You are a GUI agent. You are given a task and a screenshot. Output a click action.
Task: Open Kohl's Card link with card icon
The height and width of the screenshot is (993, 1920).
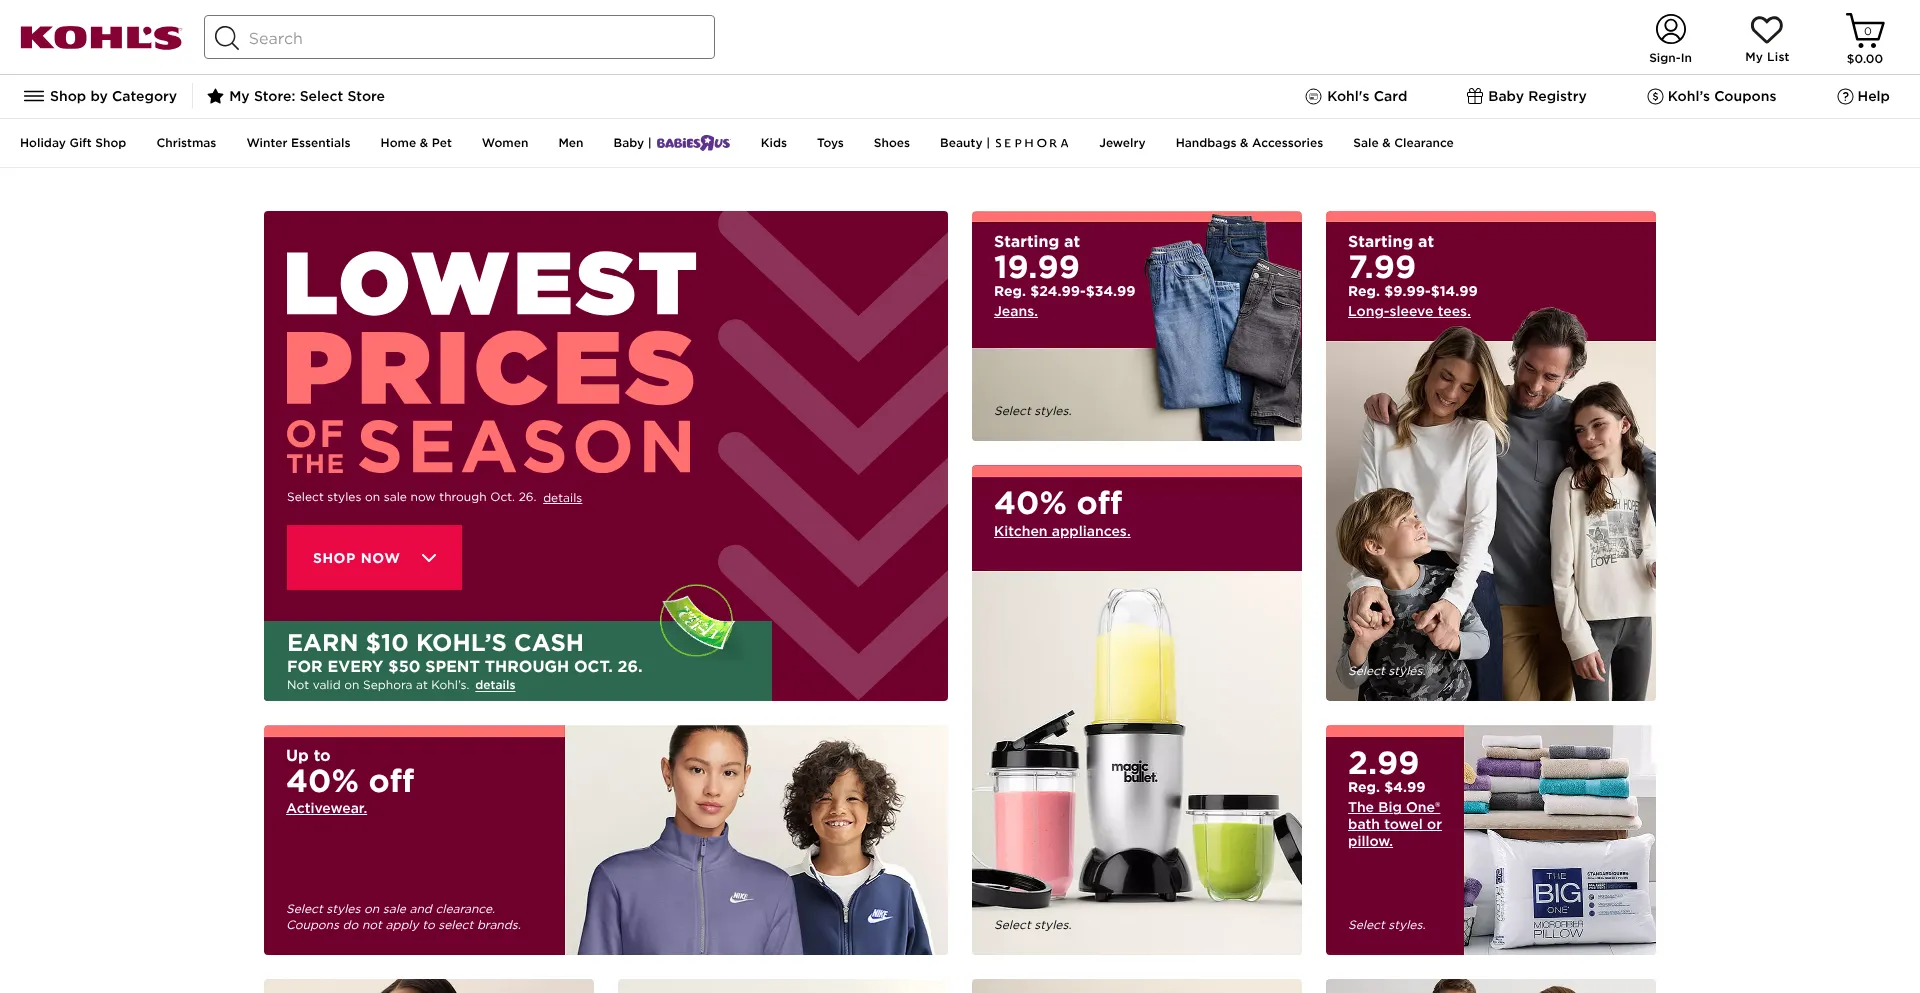1356,96
